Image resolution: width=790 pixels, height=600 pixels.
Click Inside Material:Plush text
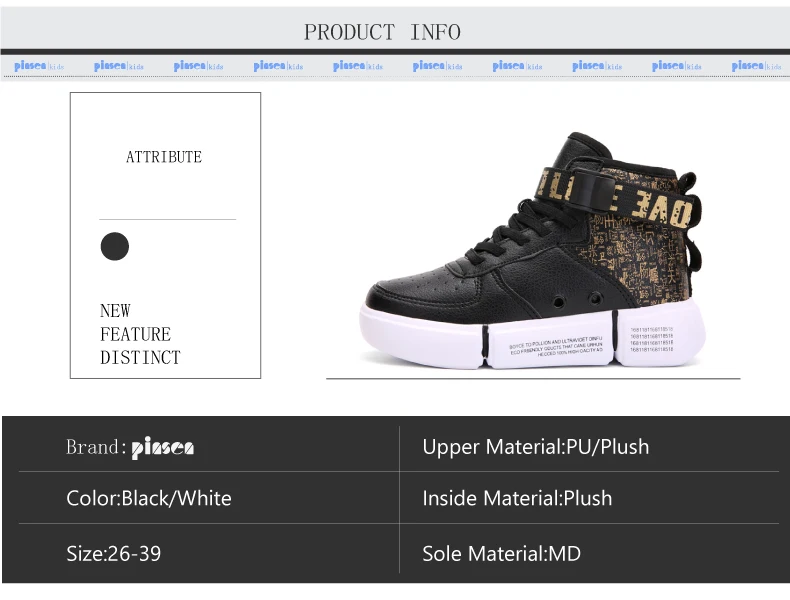click(x=517, y=498)
